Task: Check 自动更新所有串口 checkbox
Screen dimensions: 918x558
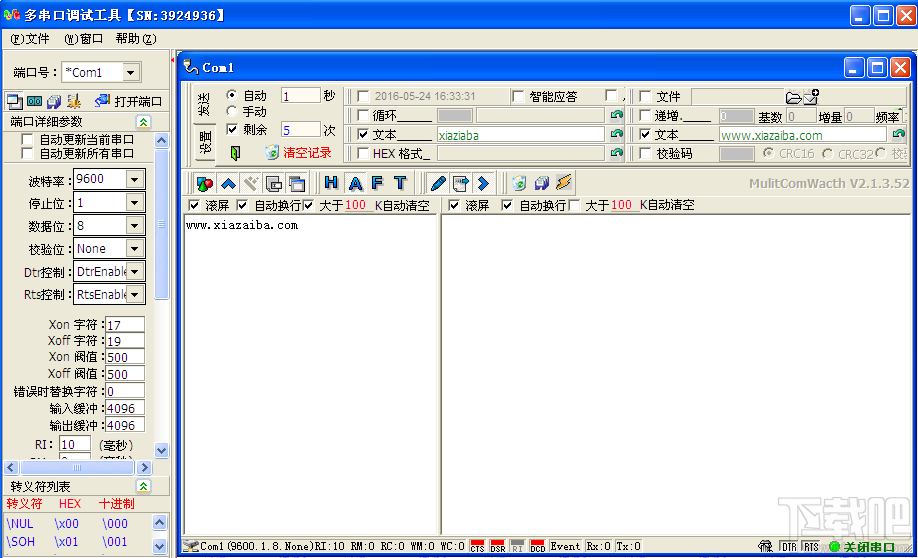Action: coord(27,153)
